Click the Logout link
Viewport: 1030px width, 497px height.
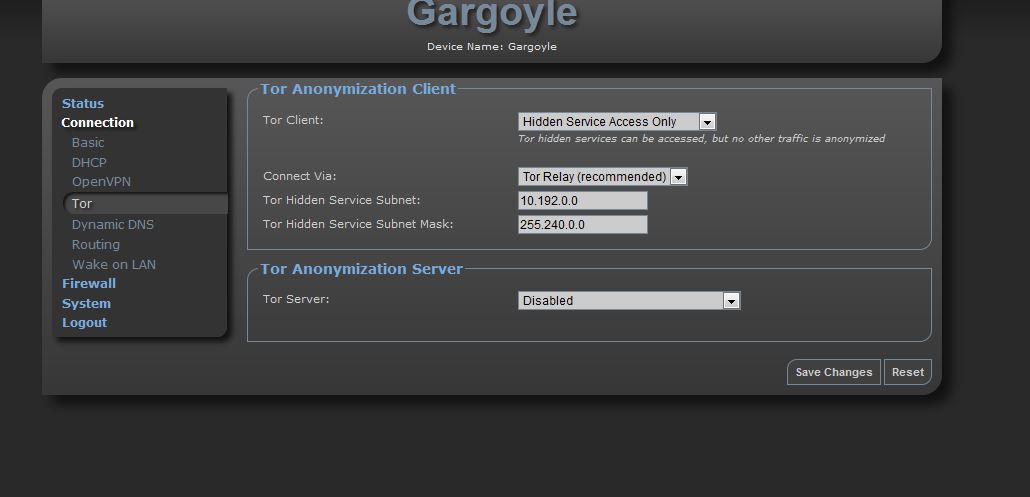point(84,322)
